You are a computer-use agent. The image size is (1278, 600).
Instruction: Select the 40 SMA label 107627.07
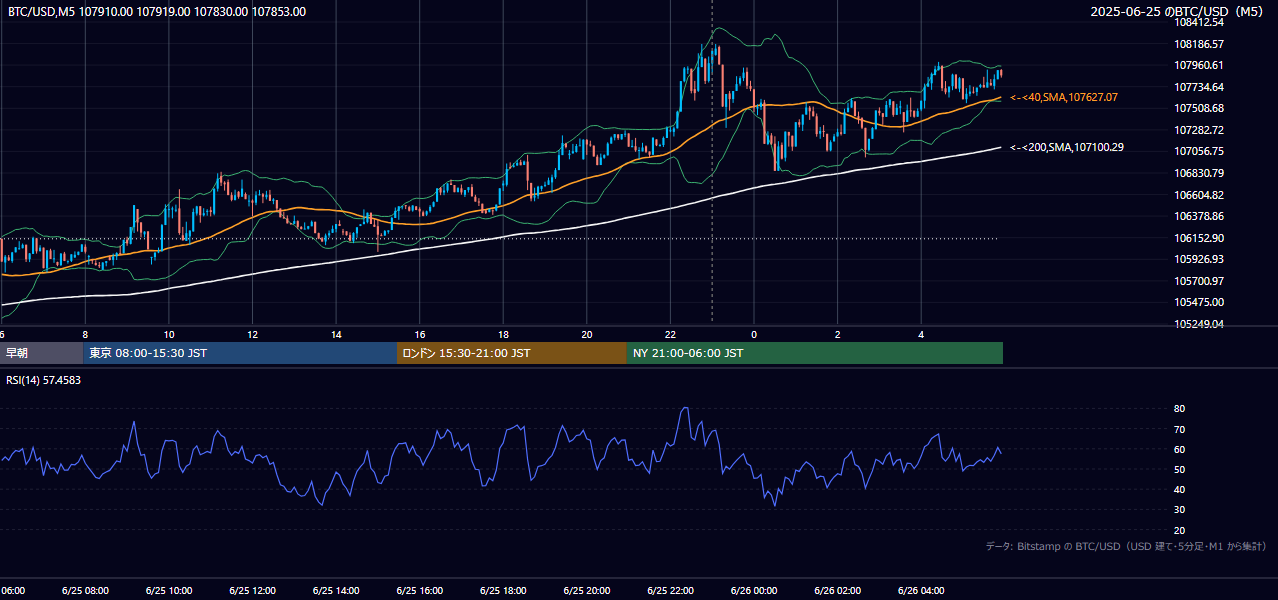tap(1064, 97)
